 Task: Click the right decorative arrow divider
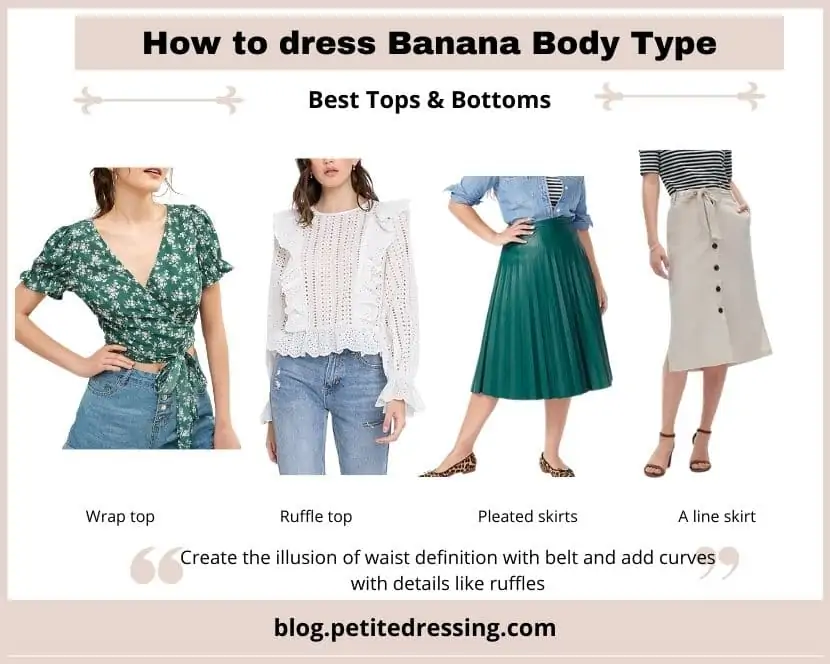point(680,96)
